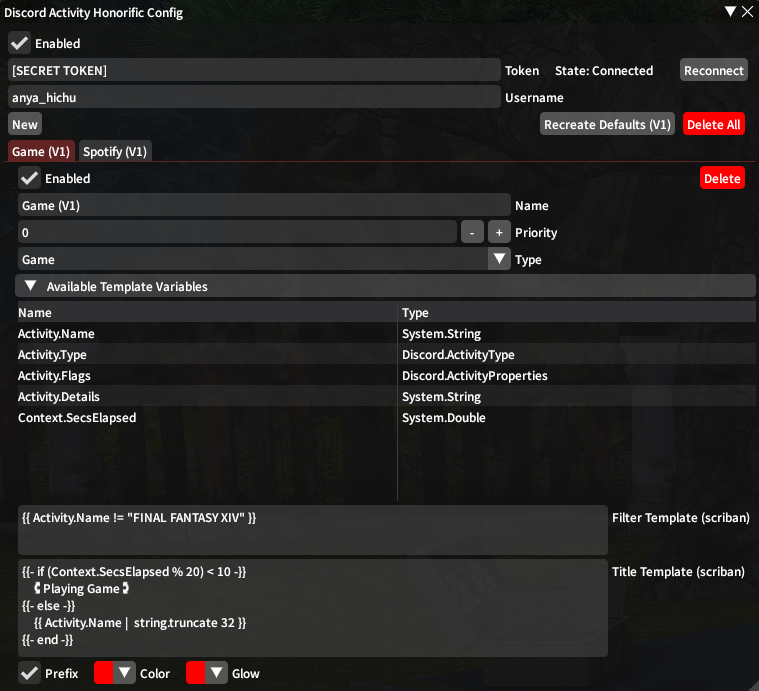Open the Type dropdown showing Game

[499, 259]
